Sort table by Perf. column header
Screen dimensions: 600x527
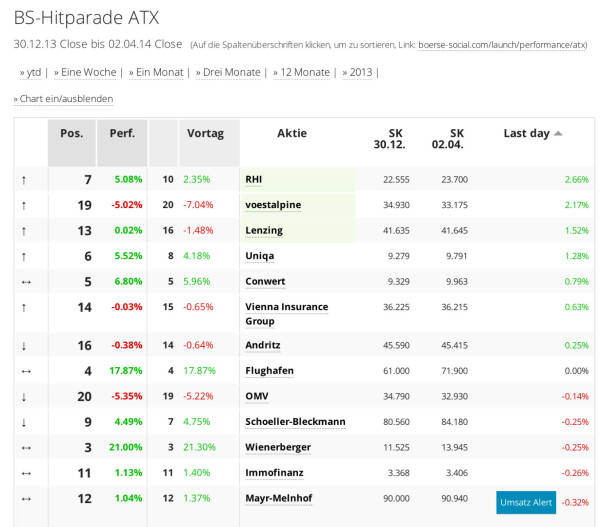pyautogui.click(x=122, y=133)
